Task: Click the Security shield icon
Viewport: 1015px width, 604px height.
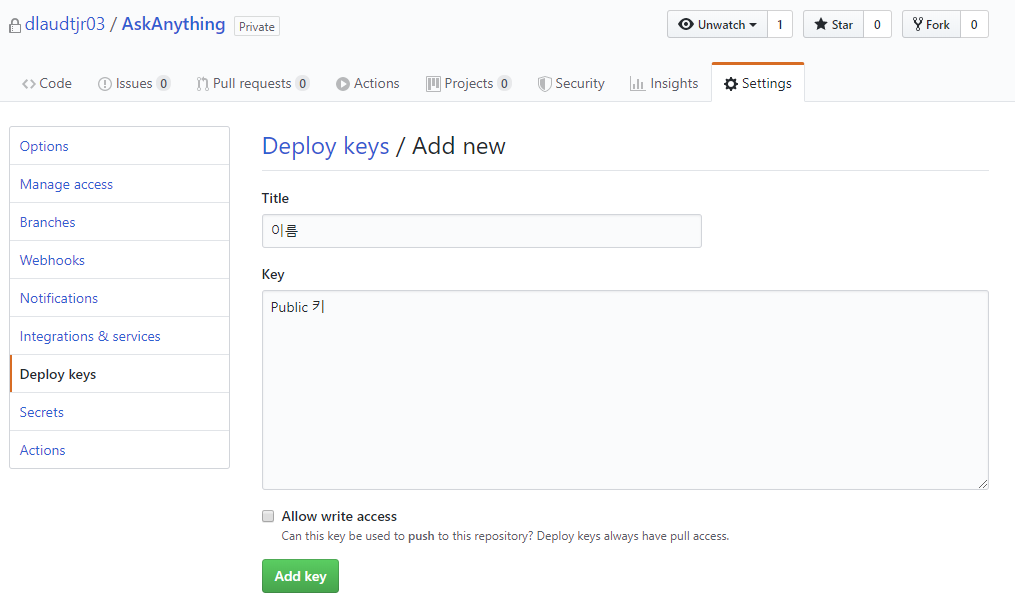Action: [x=544, y=84]
